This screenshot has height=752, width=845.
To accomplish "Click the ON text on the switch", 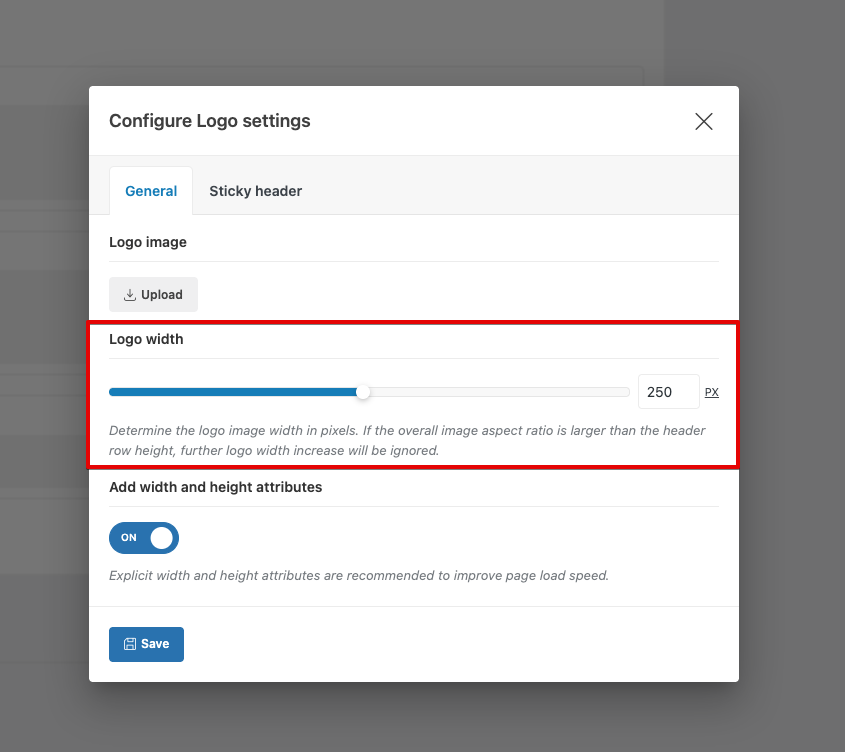I will coord(129,538).
